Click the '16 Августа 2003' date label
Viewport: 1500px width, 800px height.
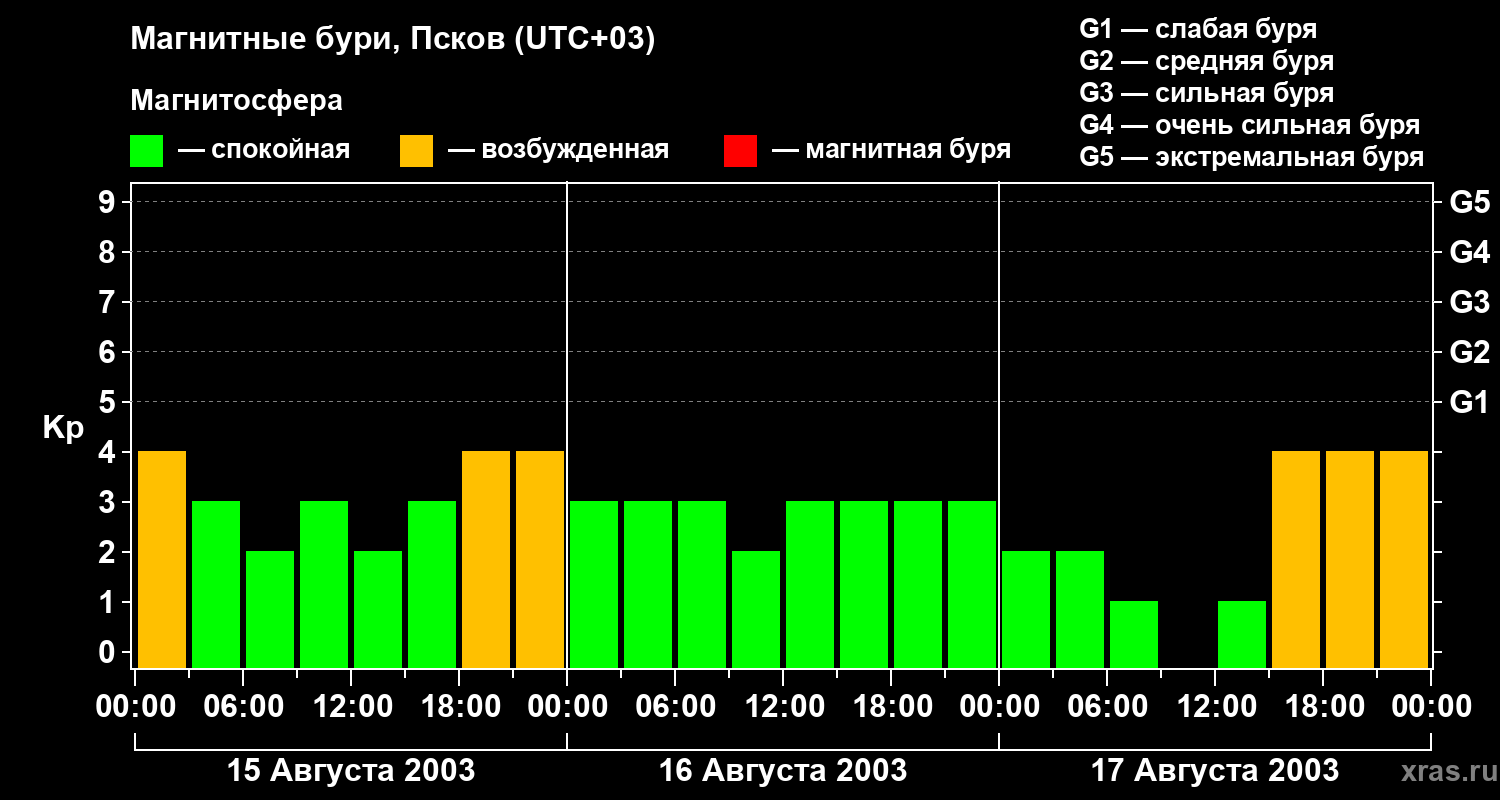tap(782, 770)
